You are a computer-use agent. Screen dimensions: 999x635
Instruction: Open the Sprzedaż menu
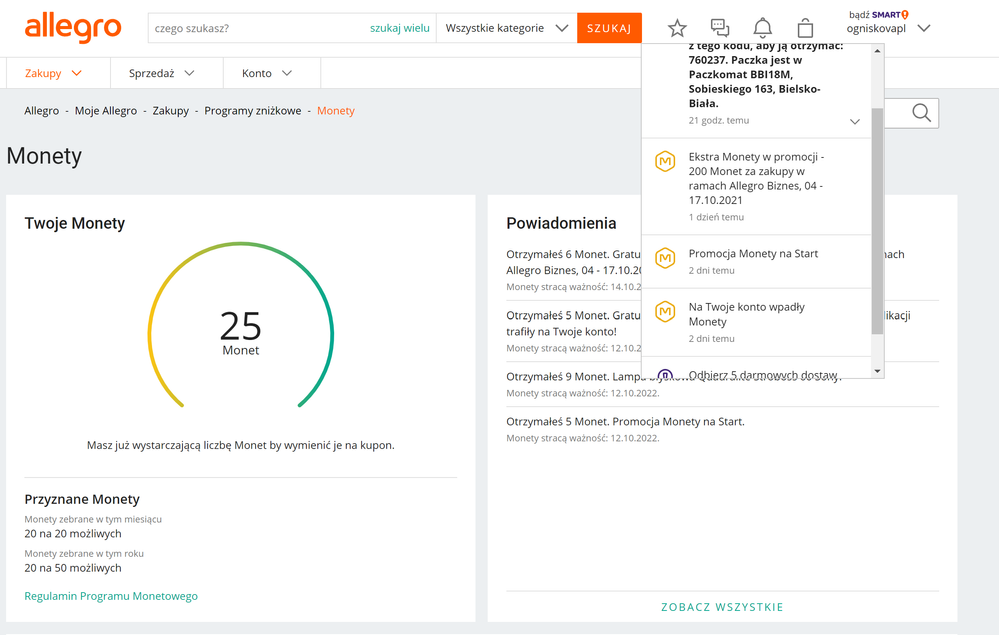tap(161, 73)
